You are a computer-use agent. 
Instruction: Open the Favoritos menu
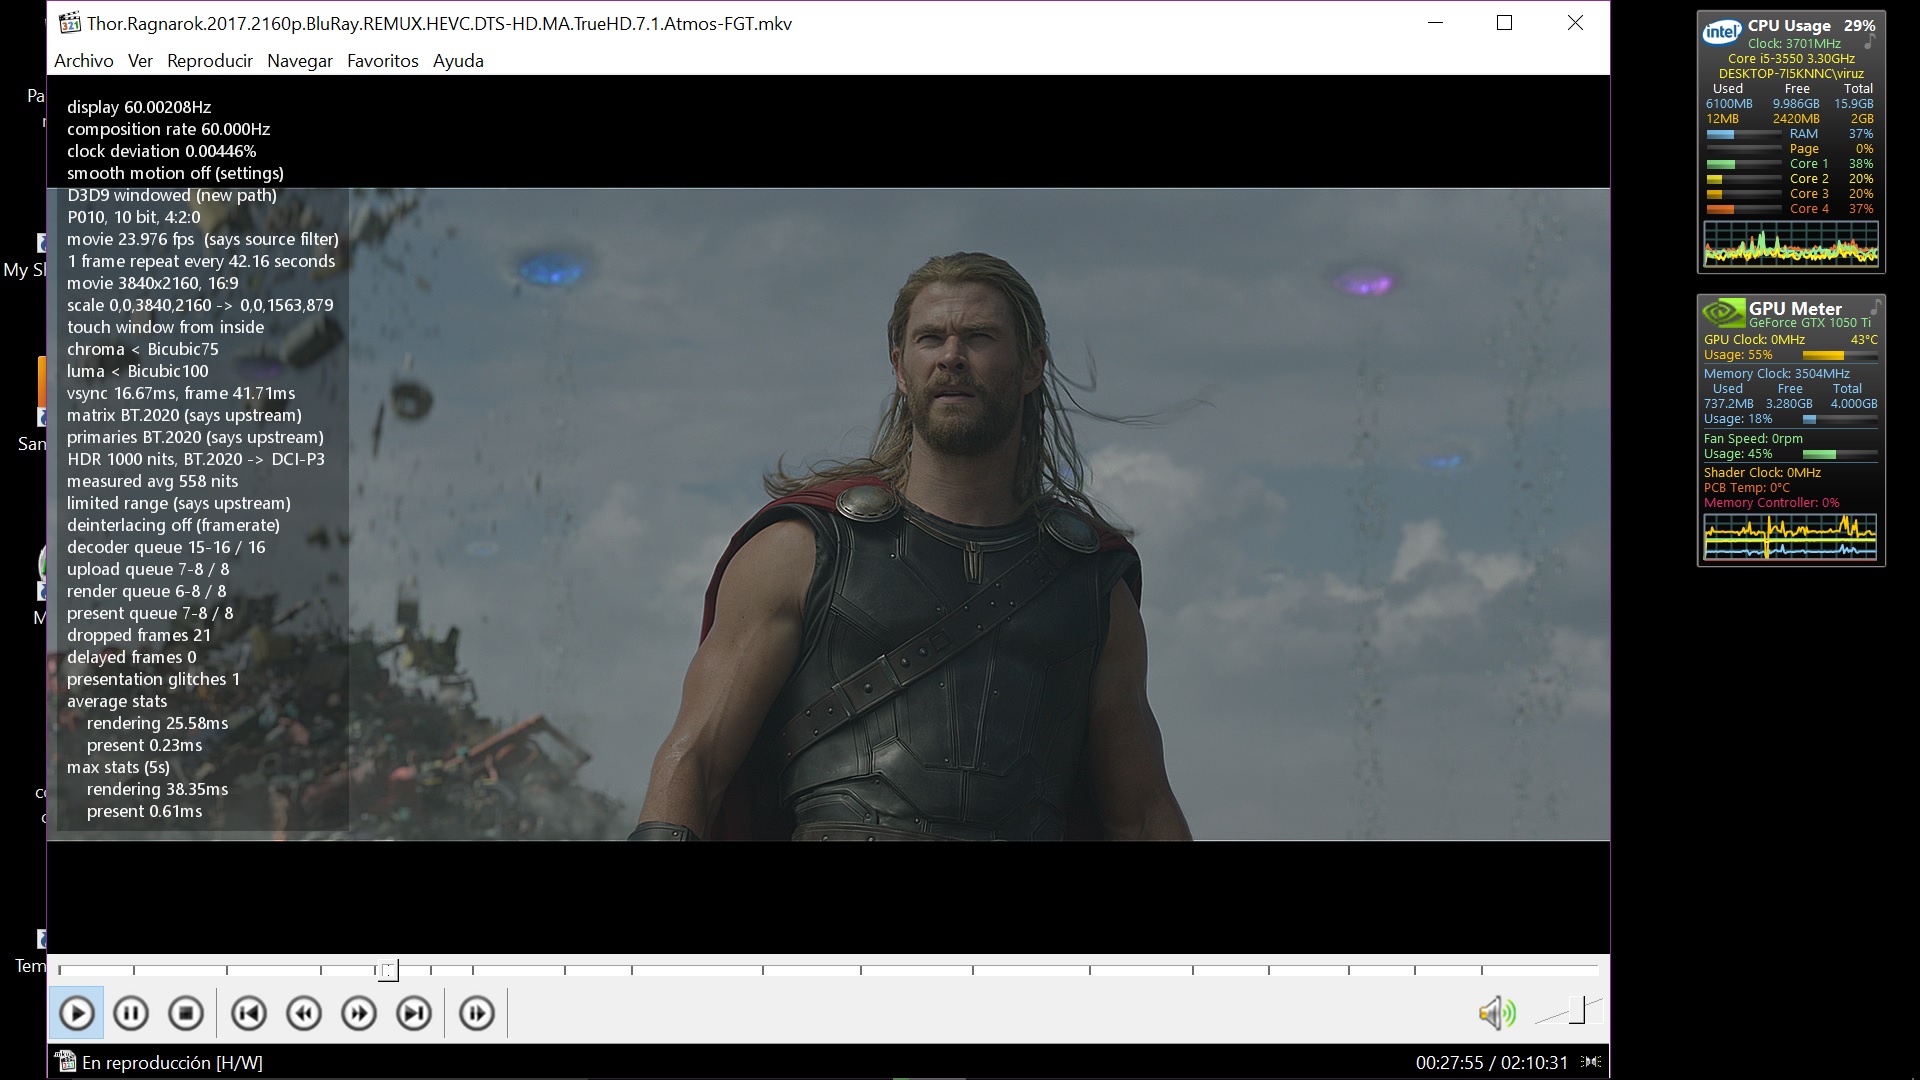coord(383,61)
